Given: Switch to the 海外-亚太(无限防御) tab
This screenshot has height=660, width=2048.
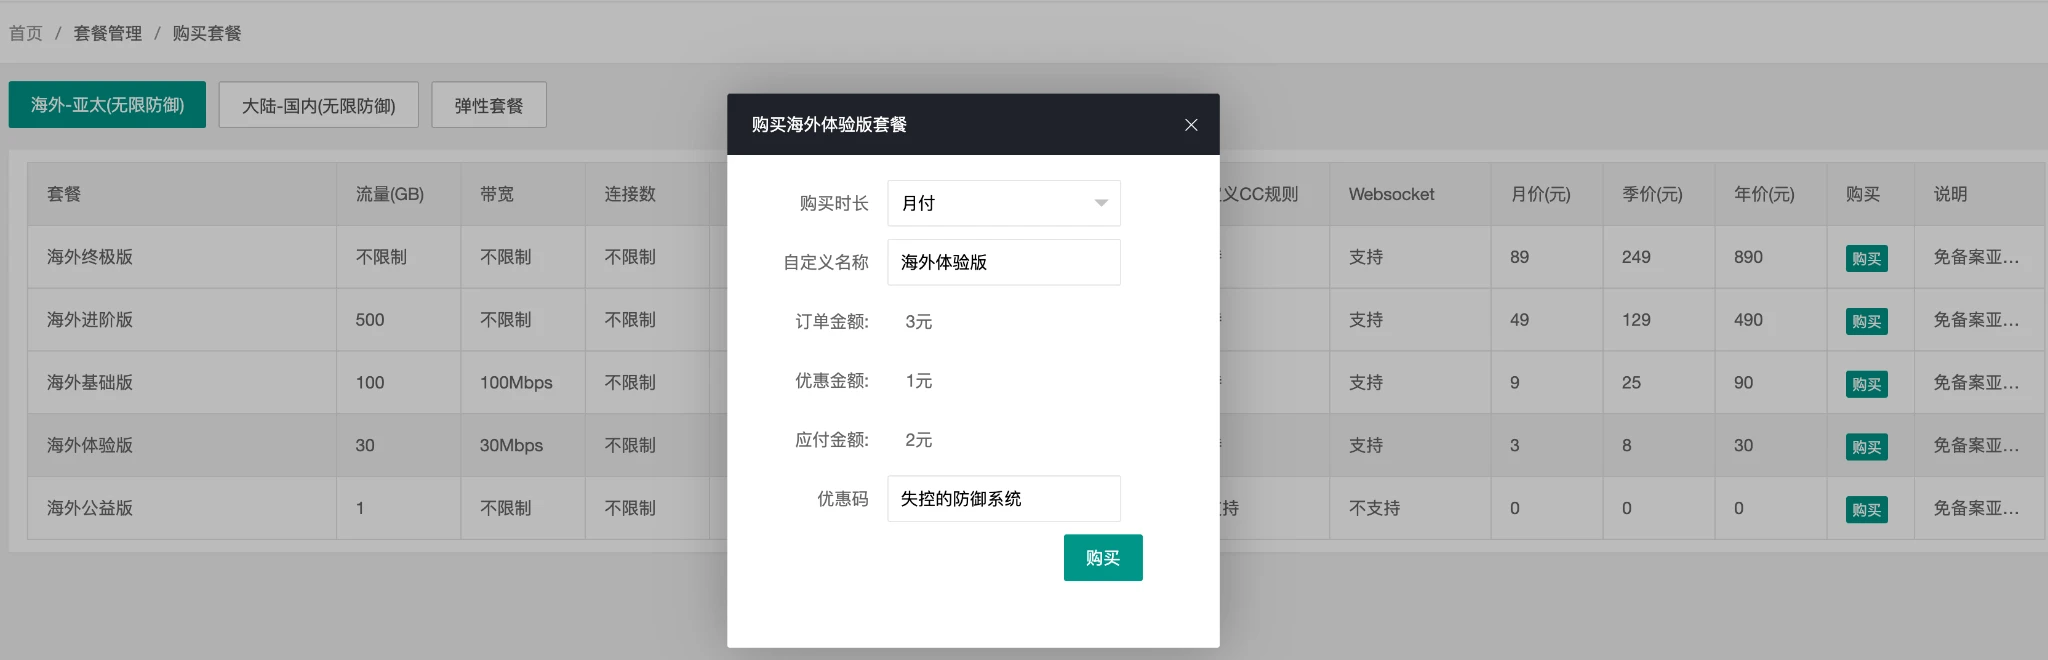Looking at the screenshot, I should click(107, 105).
